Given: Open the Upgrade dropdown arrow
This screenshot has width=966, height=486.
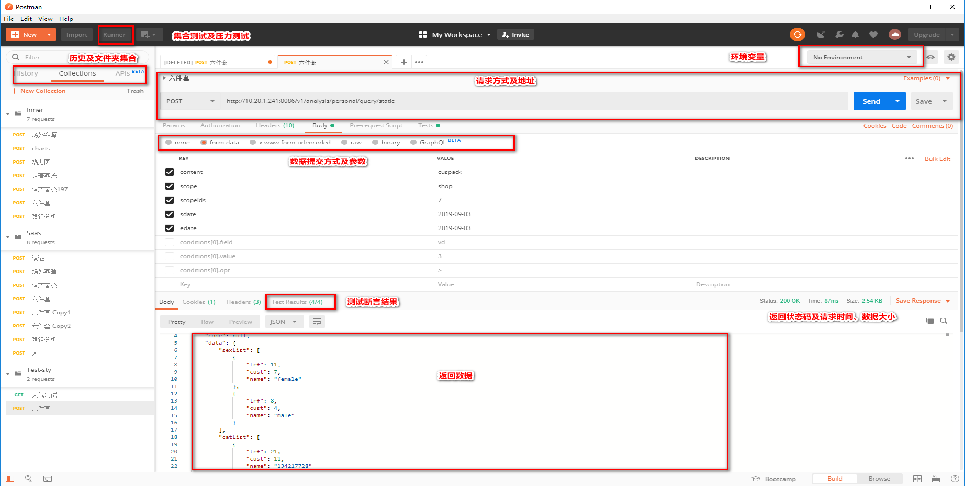Looking at the screenshot, I should pos(952,35).
